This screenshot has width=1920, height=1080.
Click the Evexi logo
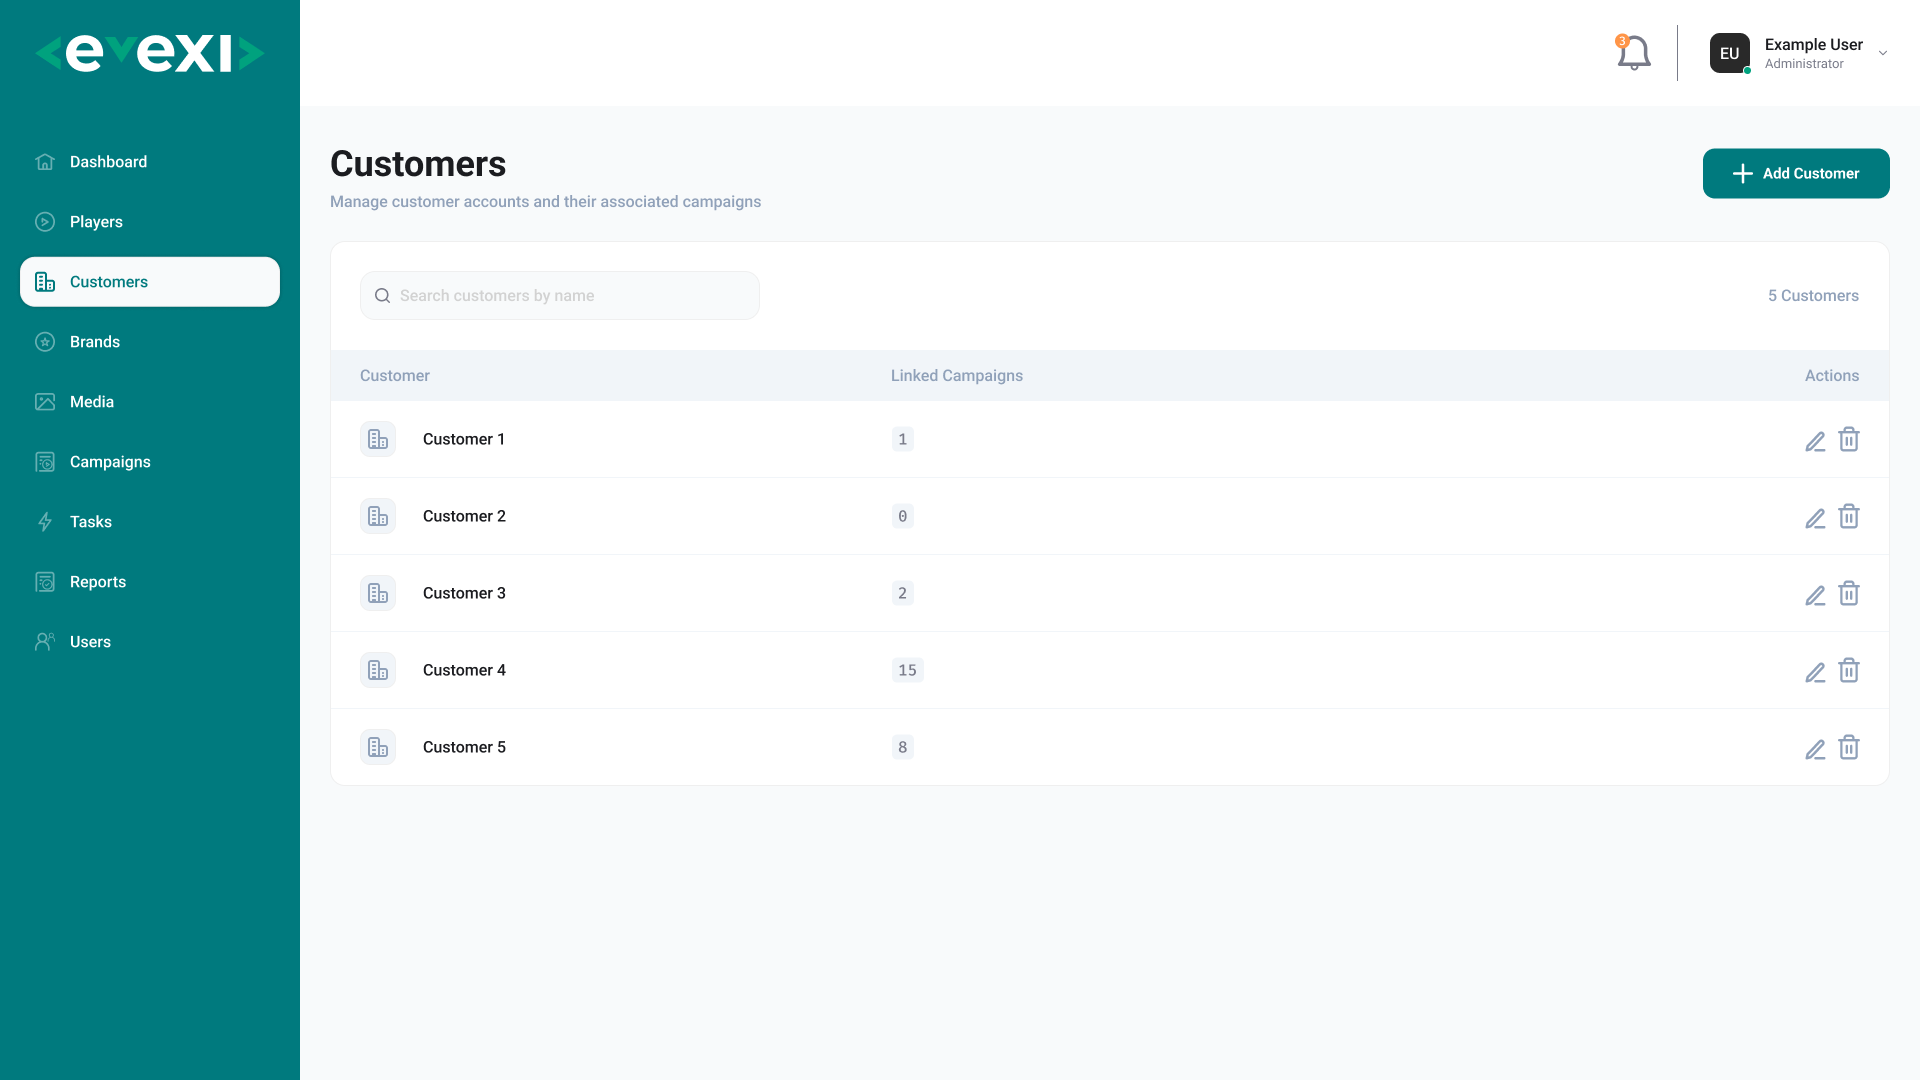[150, 53]
